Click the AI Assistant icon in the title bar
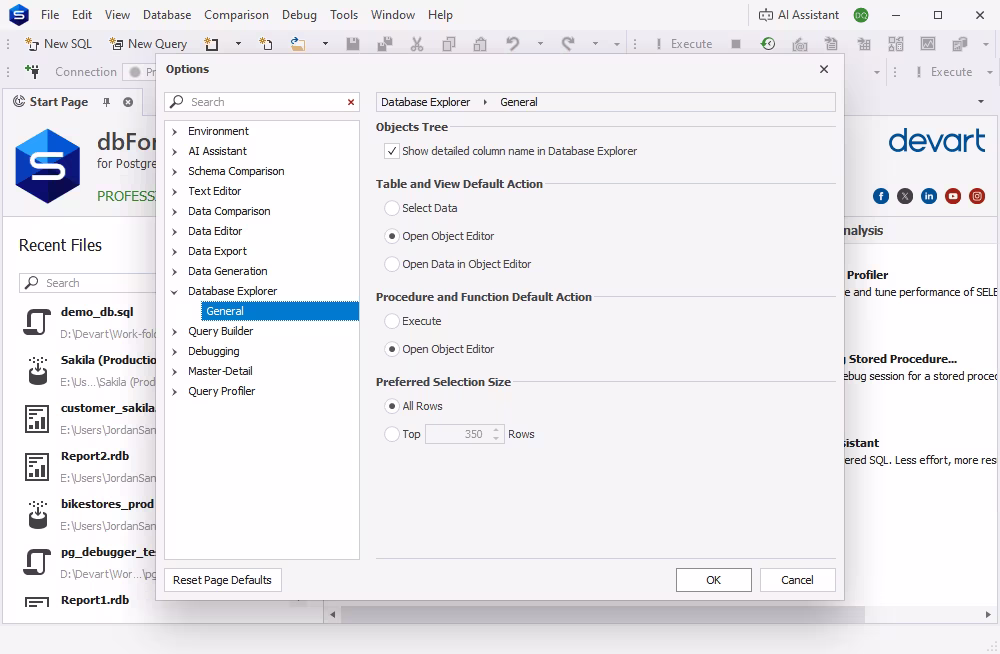The height and width of the screenshot is (654, 1000). pos(766,15)
